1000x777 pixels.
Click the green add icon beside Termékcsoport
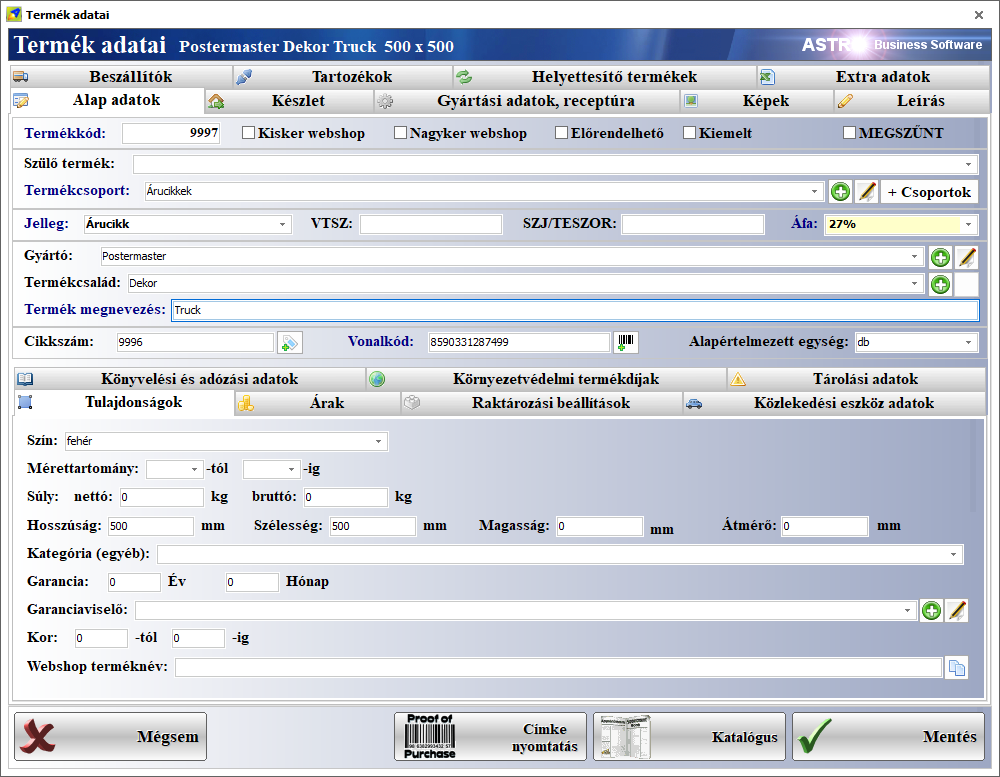(841, 191)
